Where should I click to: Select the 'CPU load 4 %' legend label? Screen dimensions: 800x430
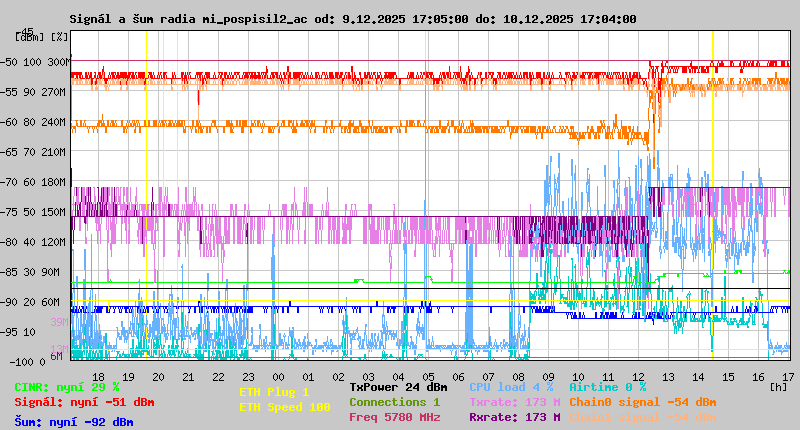click(x=510, y=386)
